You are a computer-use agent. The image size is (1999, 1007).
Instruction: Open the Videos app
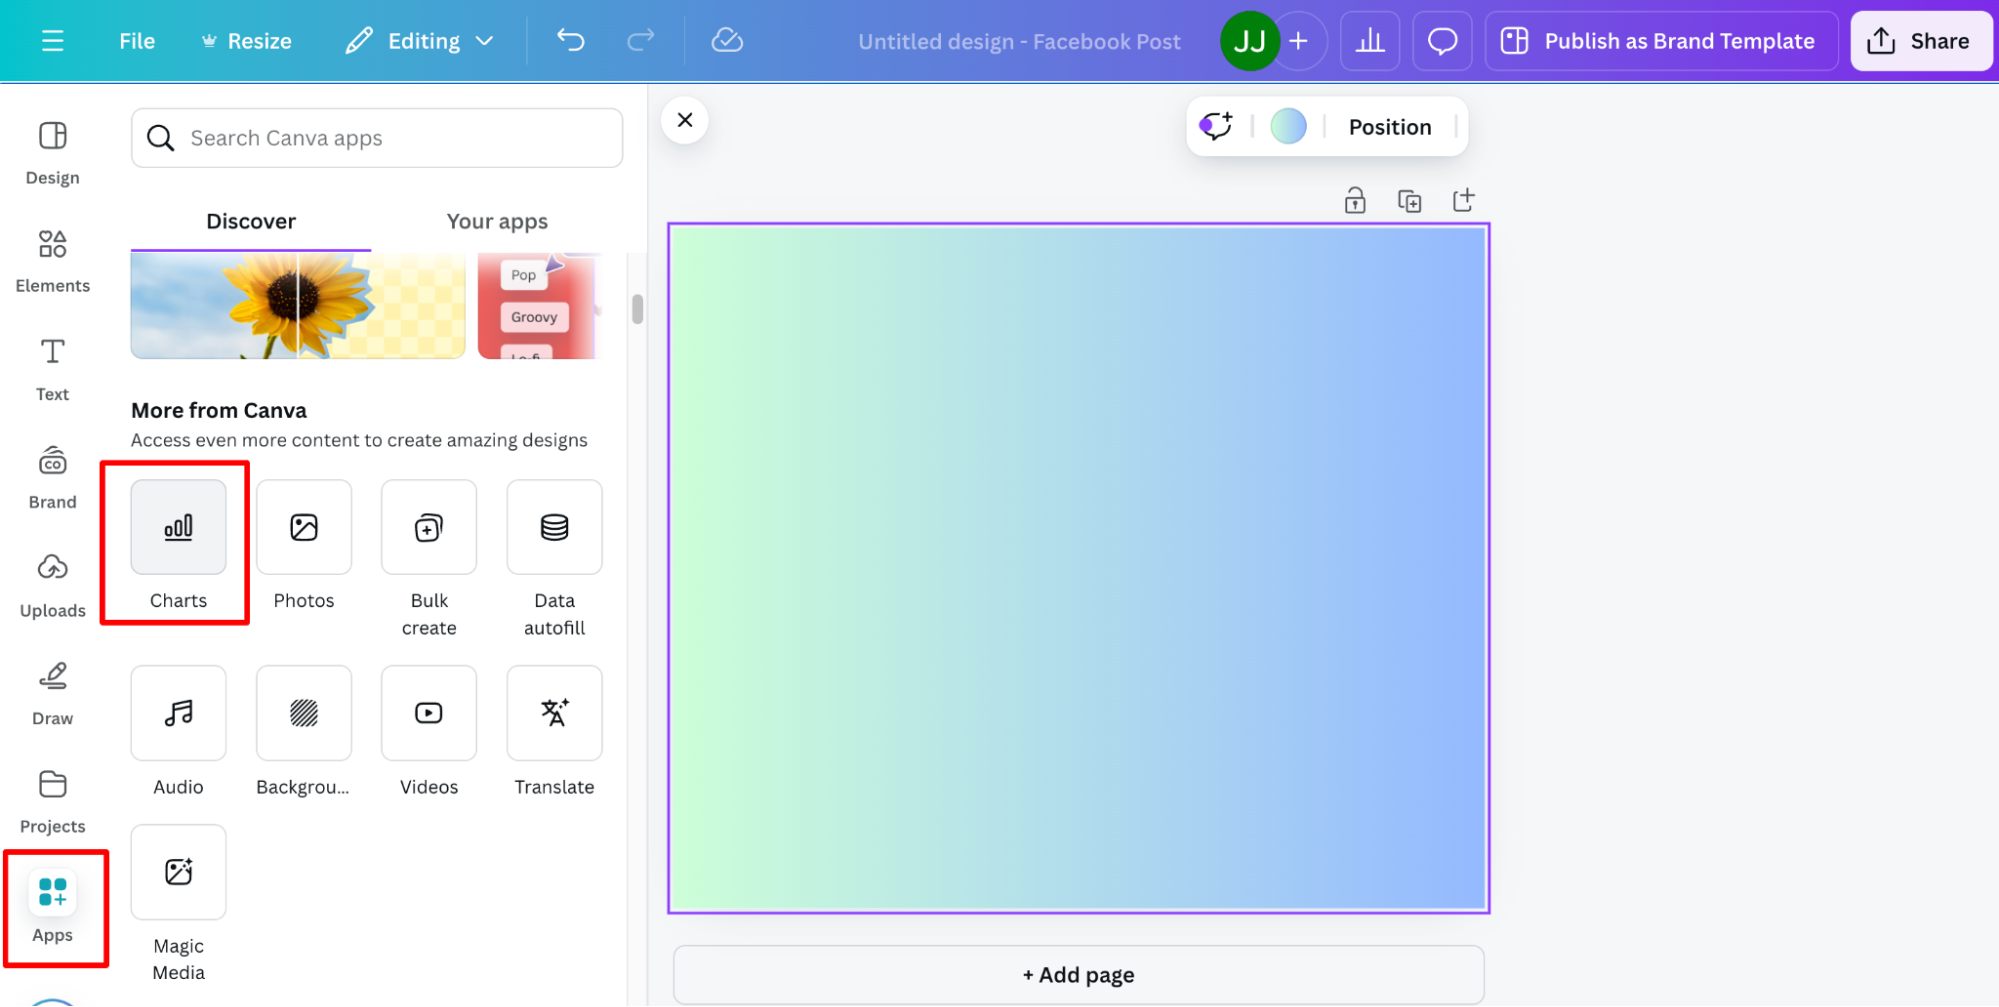click(x=429, y=732)
